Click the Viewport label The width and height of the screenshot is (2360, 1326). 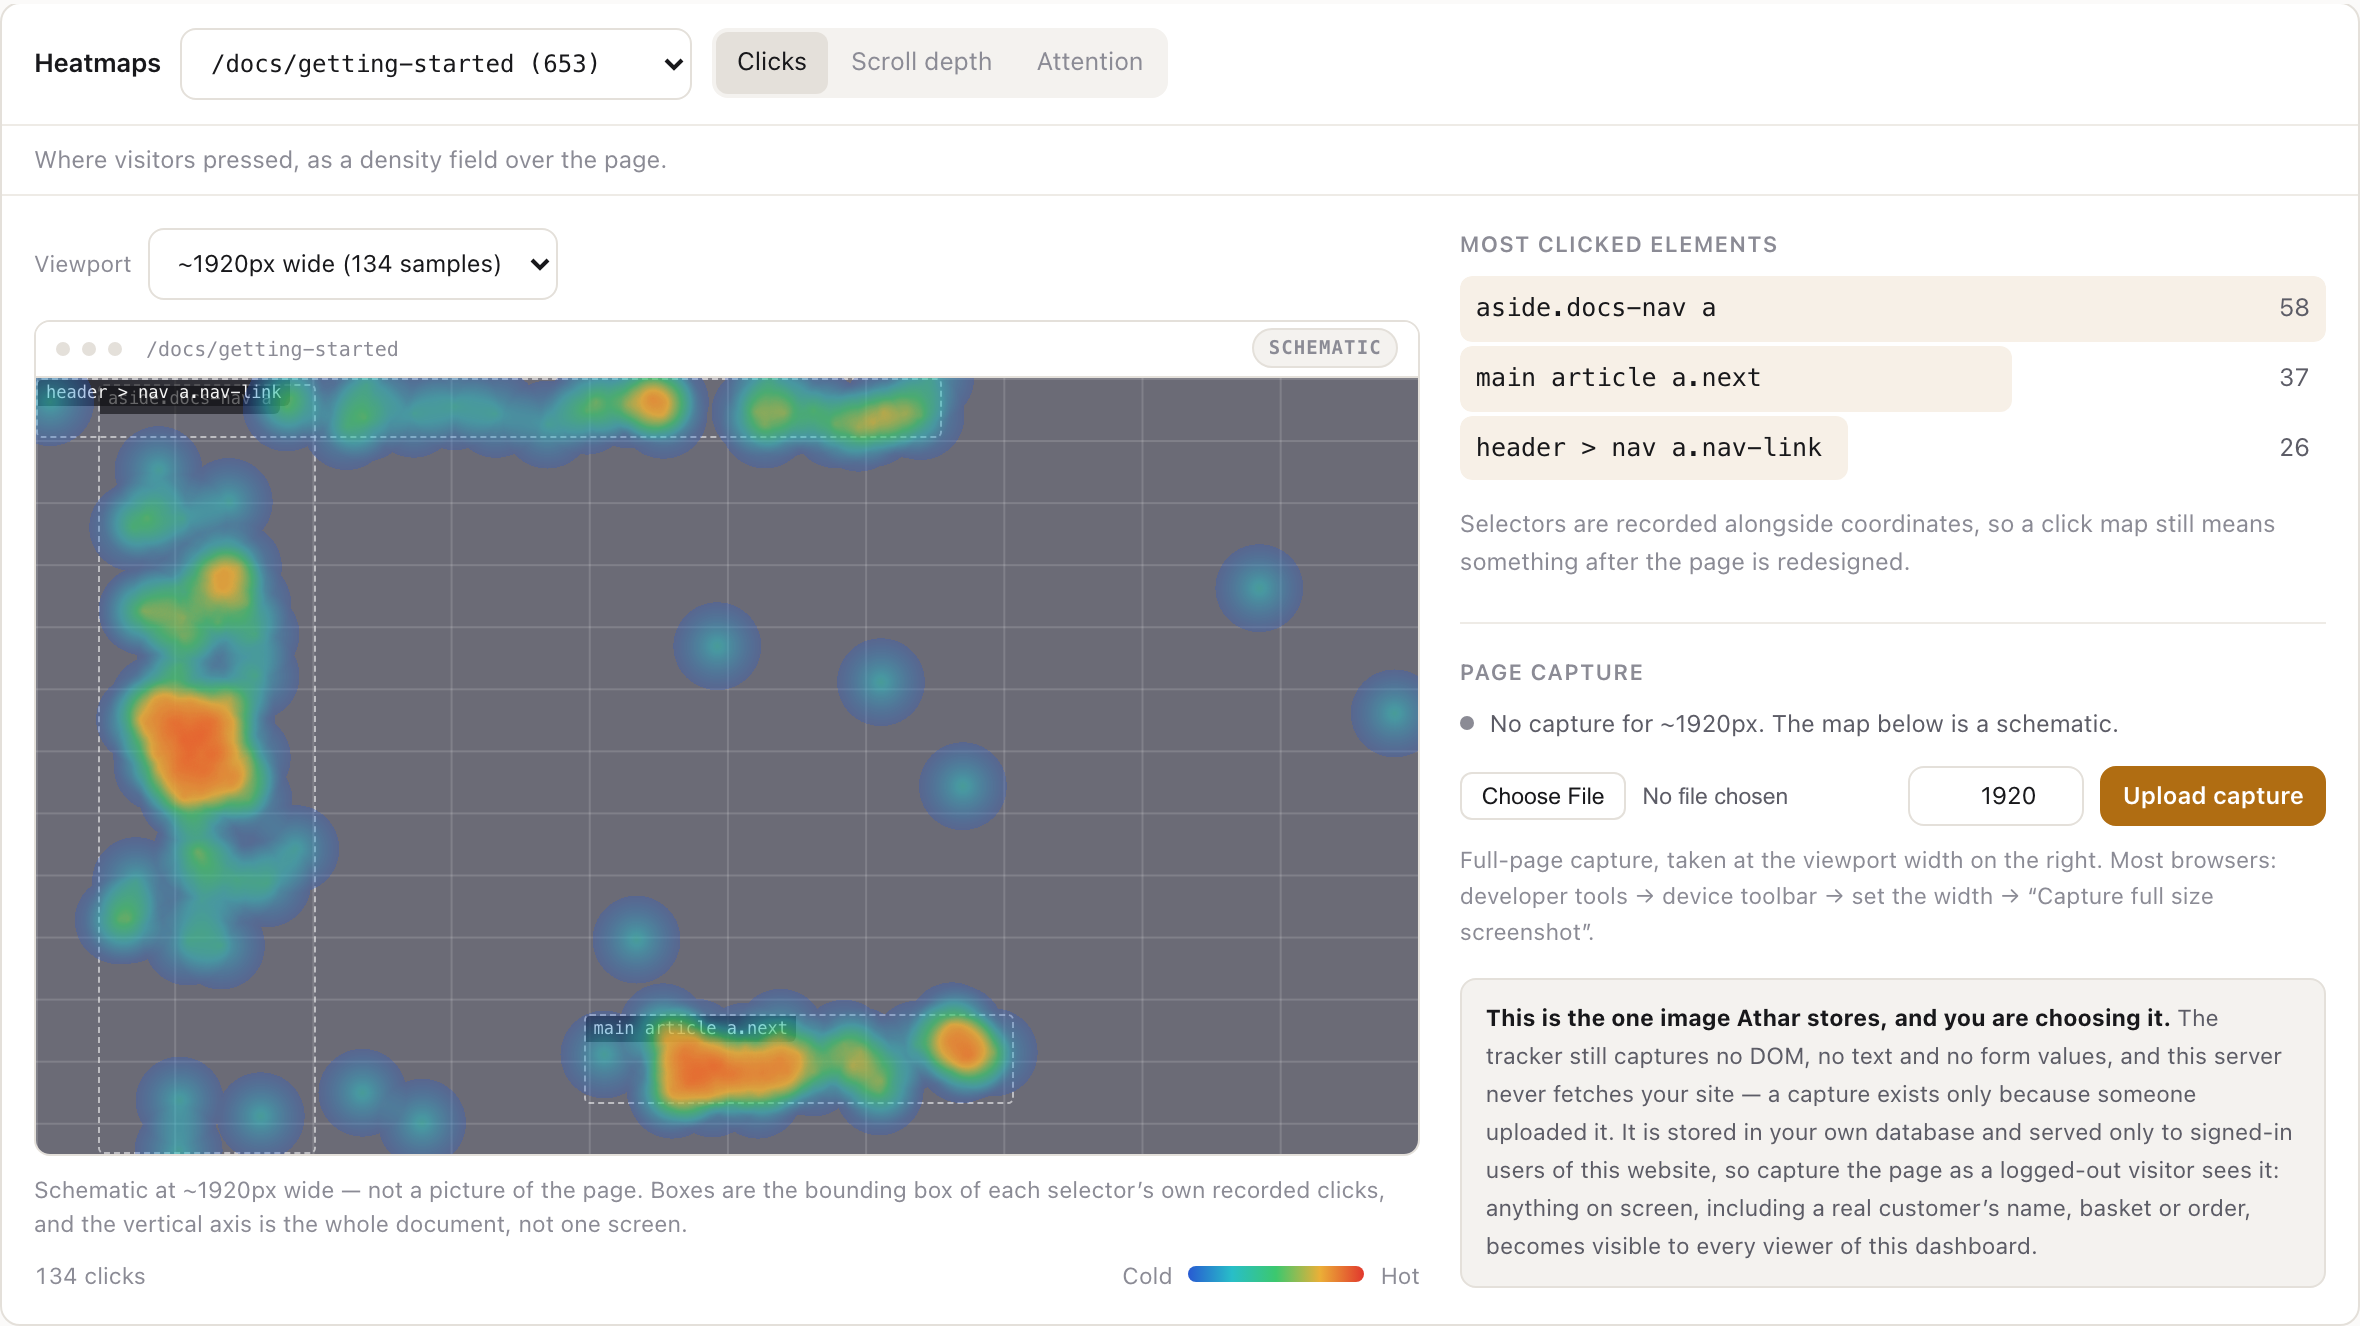tap(82, 264)
